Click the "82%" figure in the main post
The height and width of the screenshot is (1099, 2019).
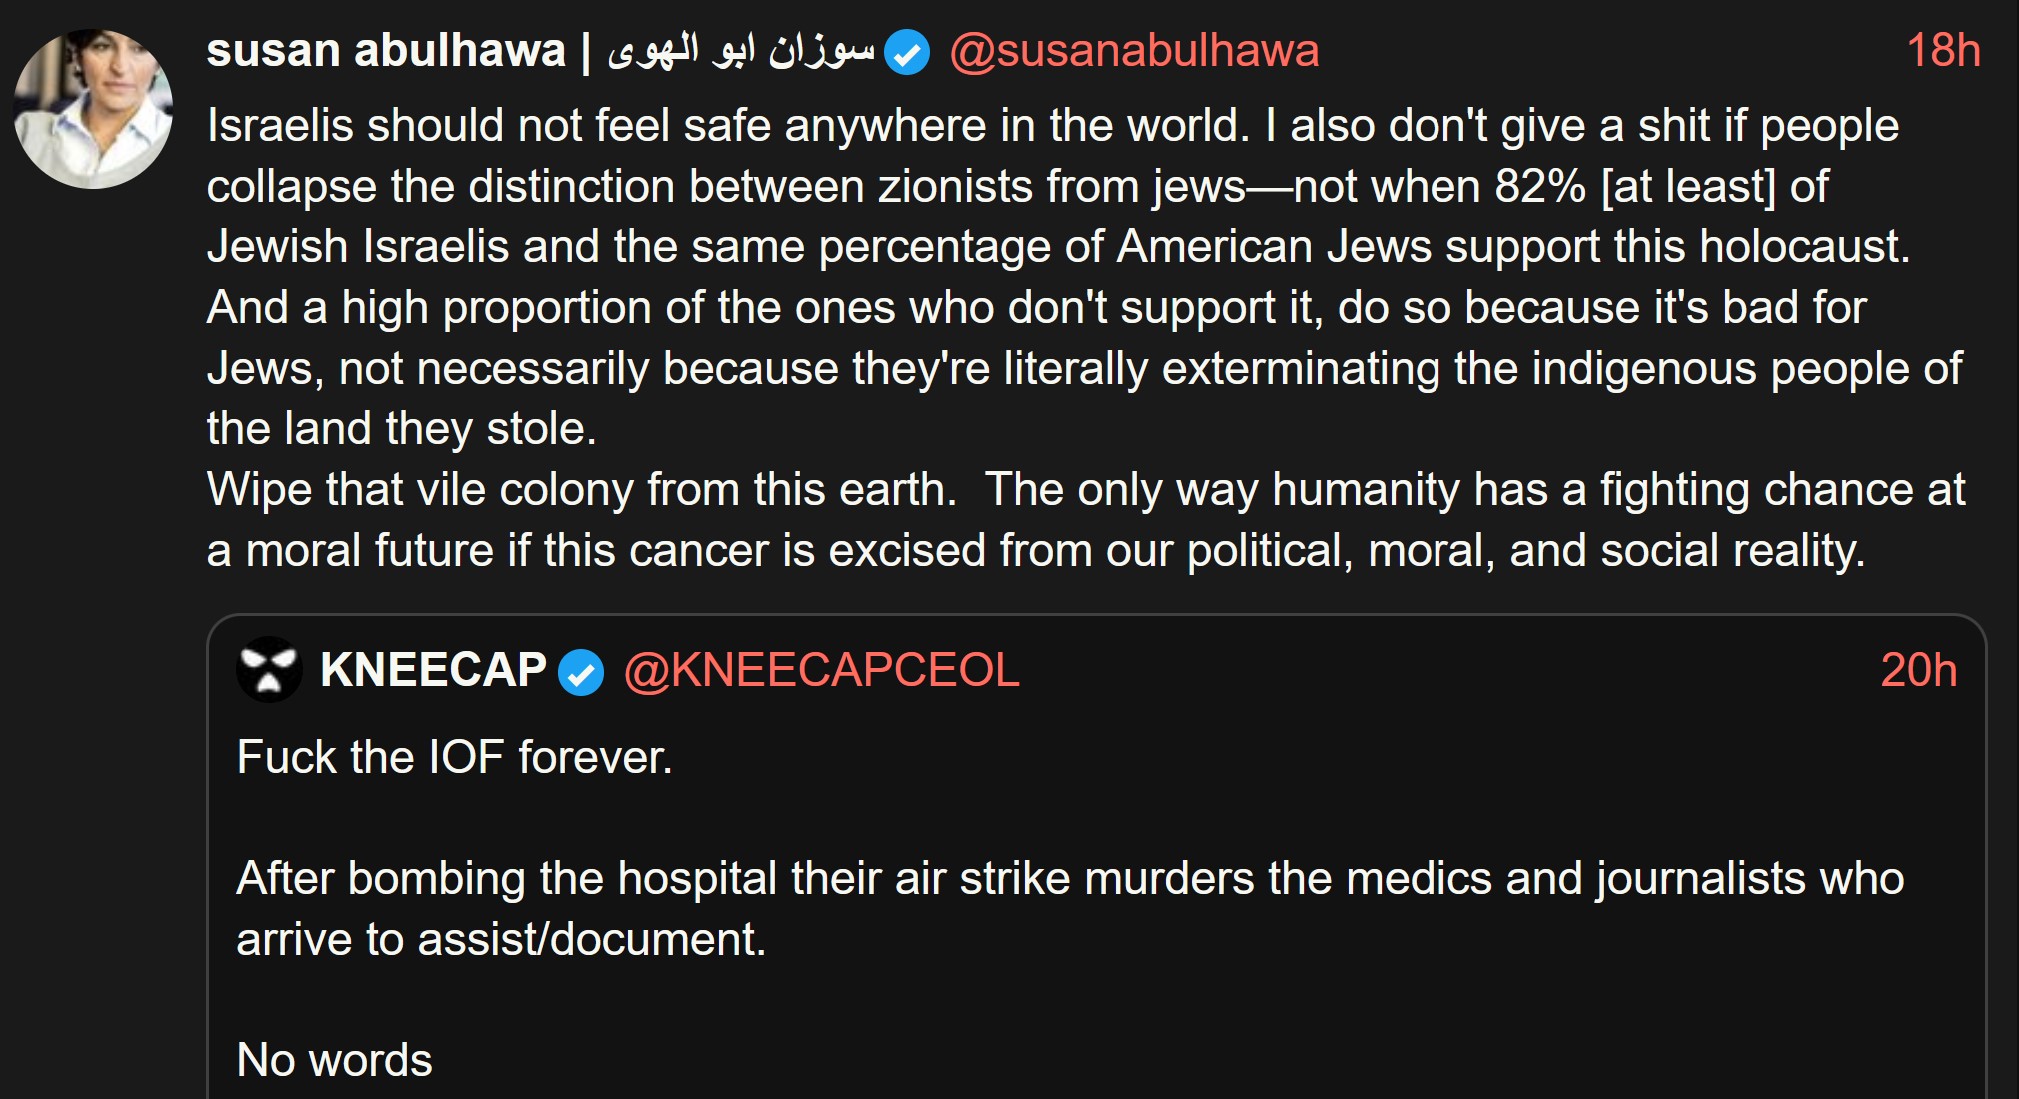pos(1540,186)
